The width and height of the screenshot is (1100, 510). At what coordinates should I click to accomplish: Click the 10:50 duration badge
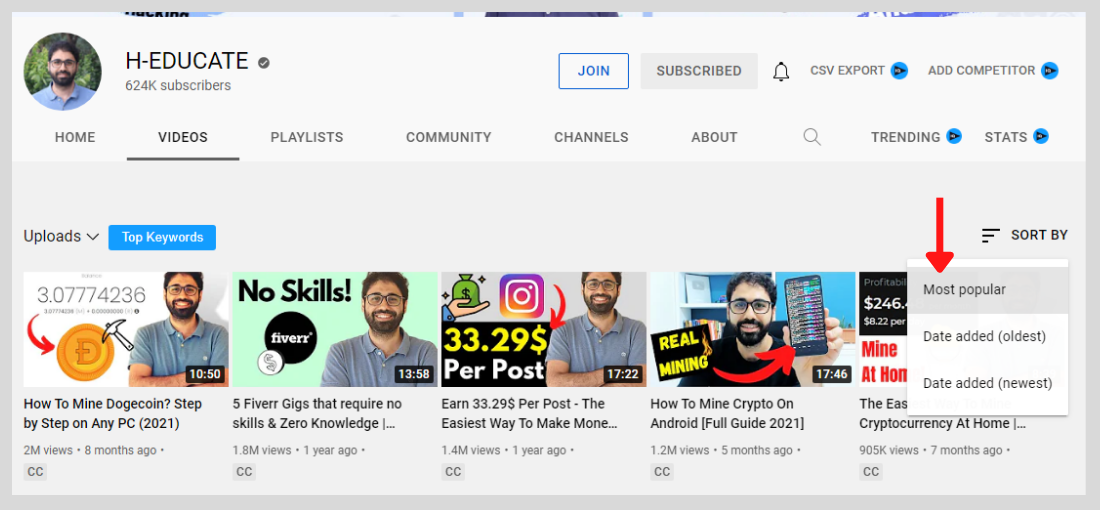(205, 374)
